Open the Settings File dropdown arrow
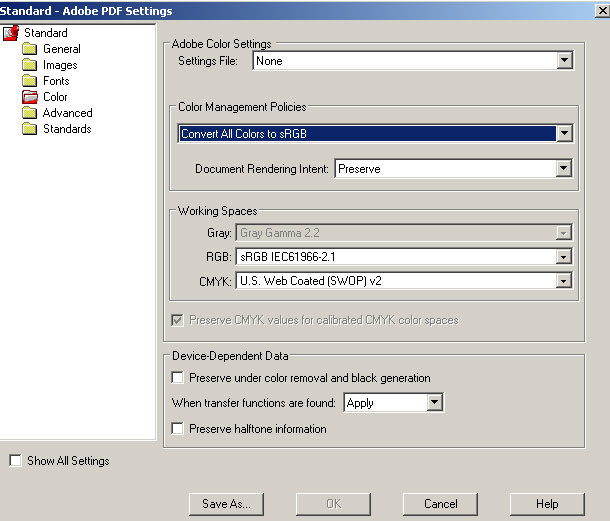 [564, 61]
